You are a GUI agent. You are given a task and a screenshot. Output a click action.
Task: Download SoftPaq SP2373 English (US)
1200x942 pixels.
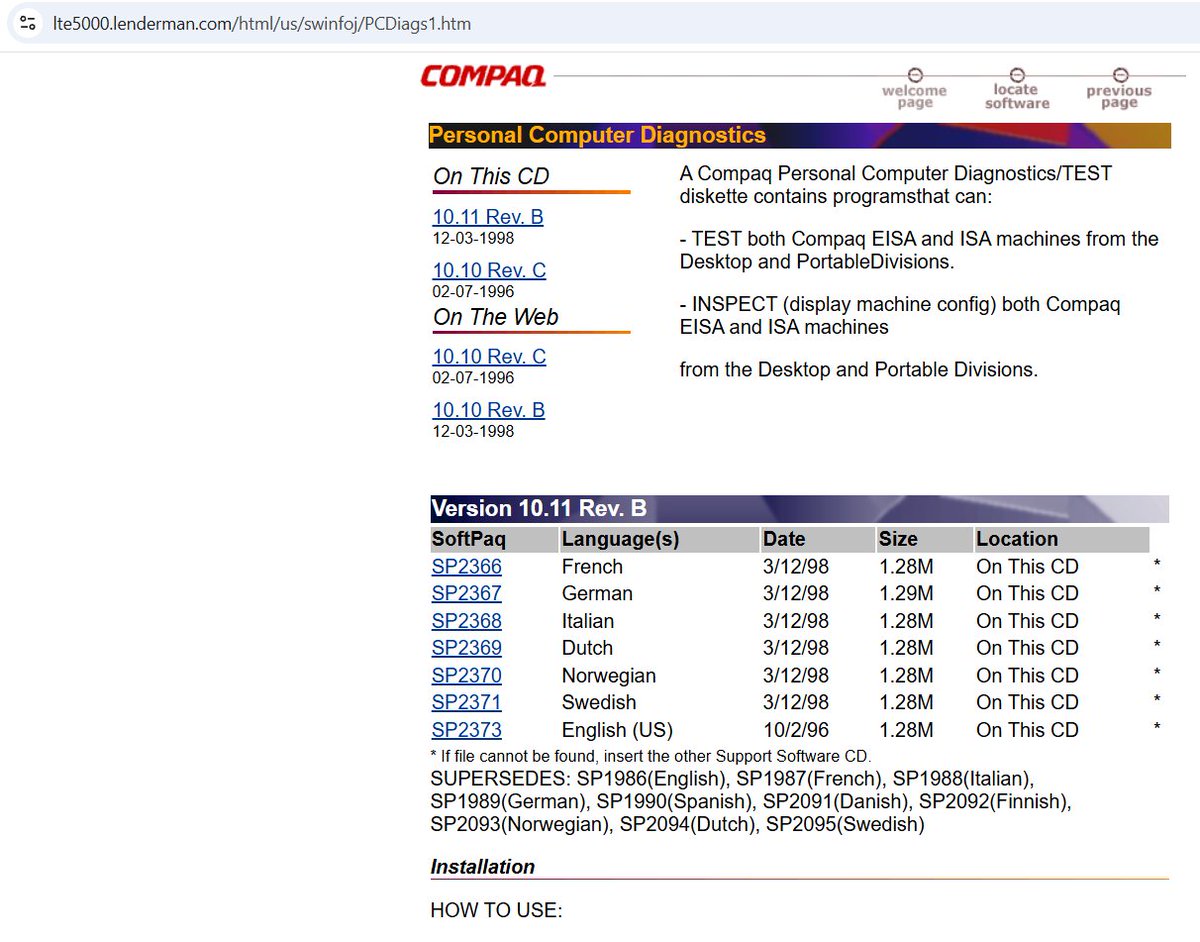point(466,730)
